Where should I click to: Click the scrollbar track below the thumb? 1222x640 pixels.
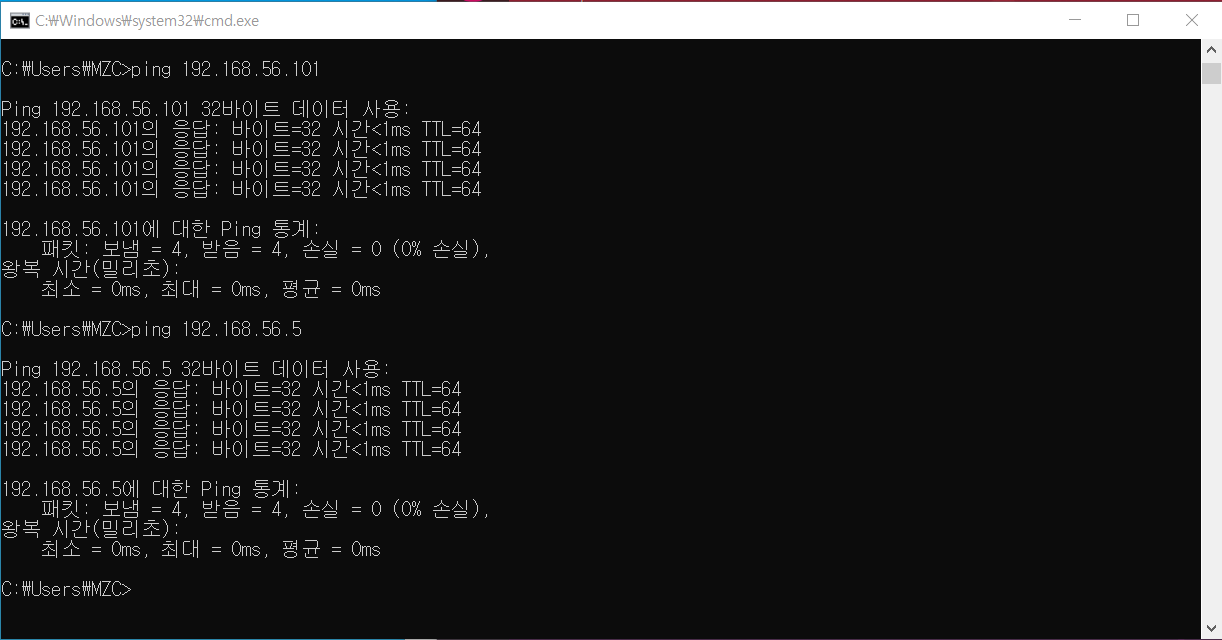pos(1211,350)
